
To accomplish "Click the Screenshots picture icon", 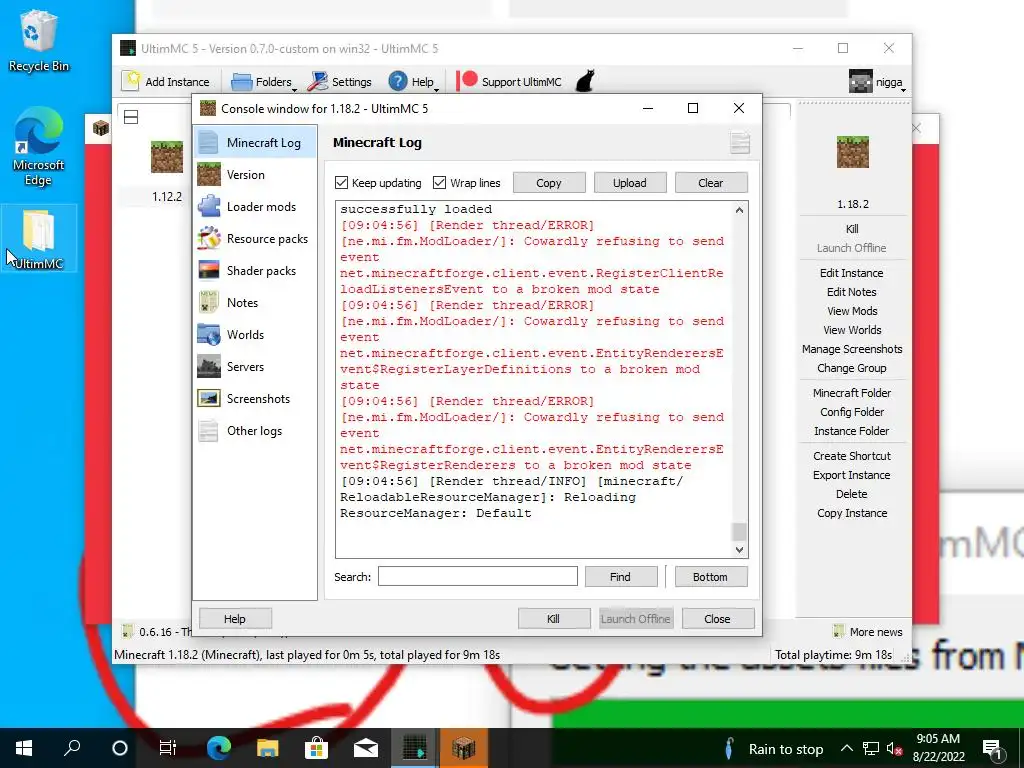I will [209, 398].
